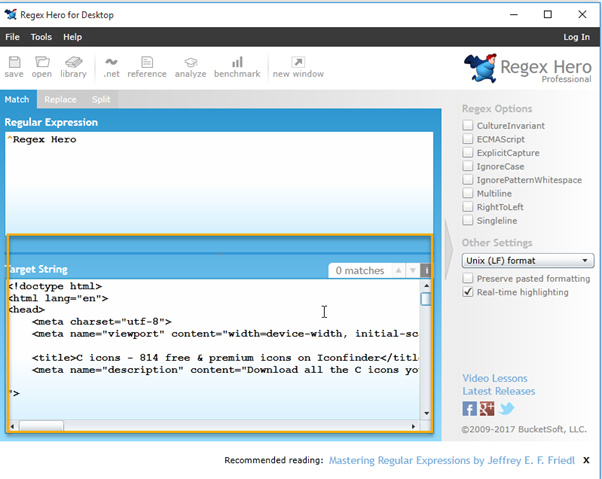The image size is (602, 479).
Task: Open the Tools menu
Action: (41, 37)
